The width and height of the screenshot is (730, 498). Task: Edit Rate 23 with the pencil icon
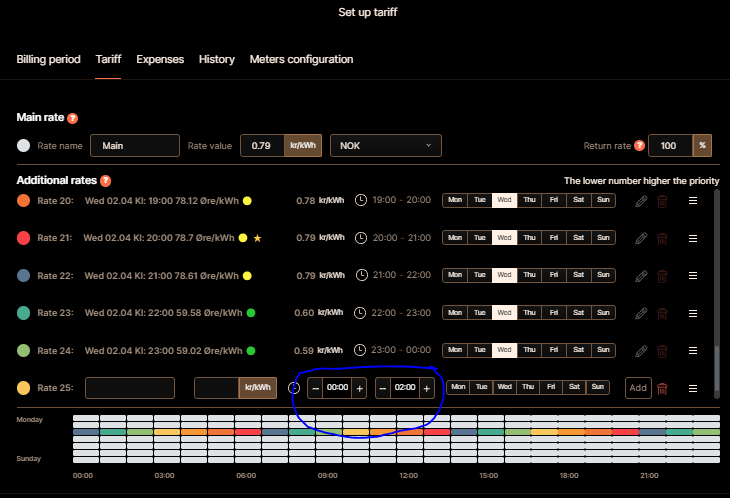click(641, 313)
